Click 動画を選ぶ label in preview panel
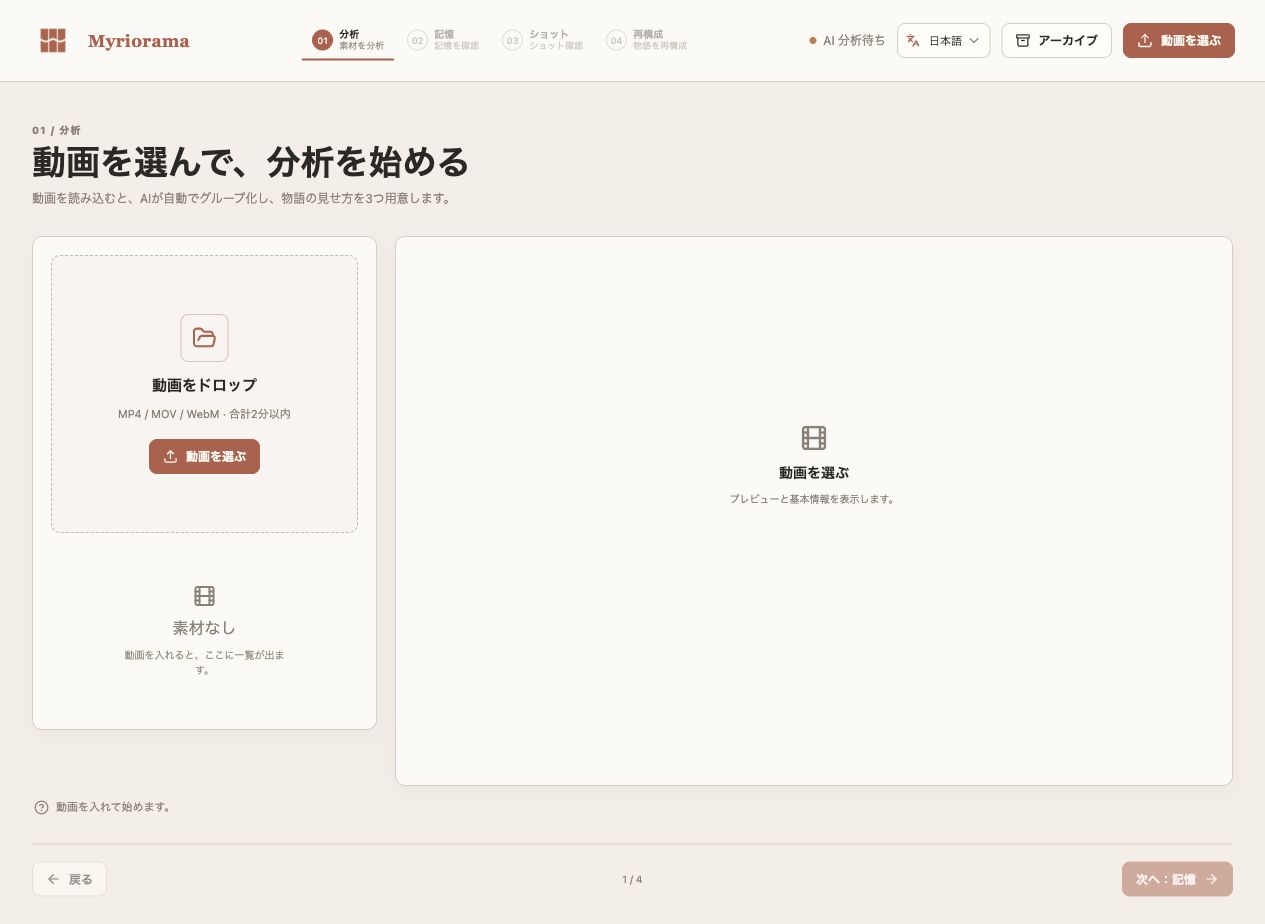This screenshot has height=924, width=1265. (x=814, y=473)
